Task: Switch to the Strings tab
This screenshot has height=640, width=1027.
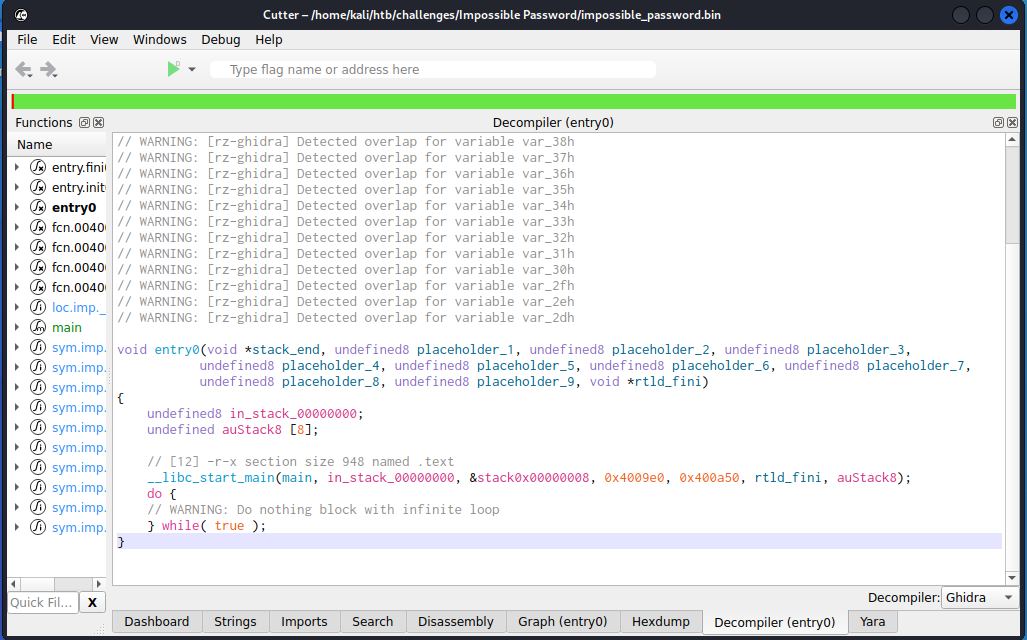Action: (x=235, y=622)
